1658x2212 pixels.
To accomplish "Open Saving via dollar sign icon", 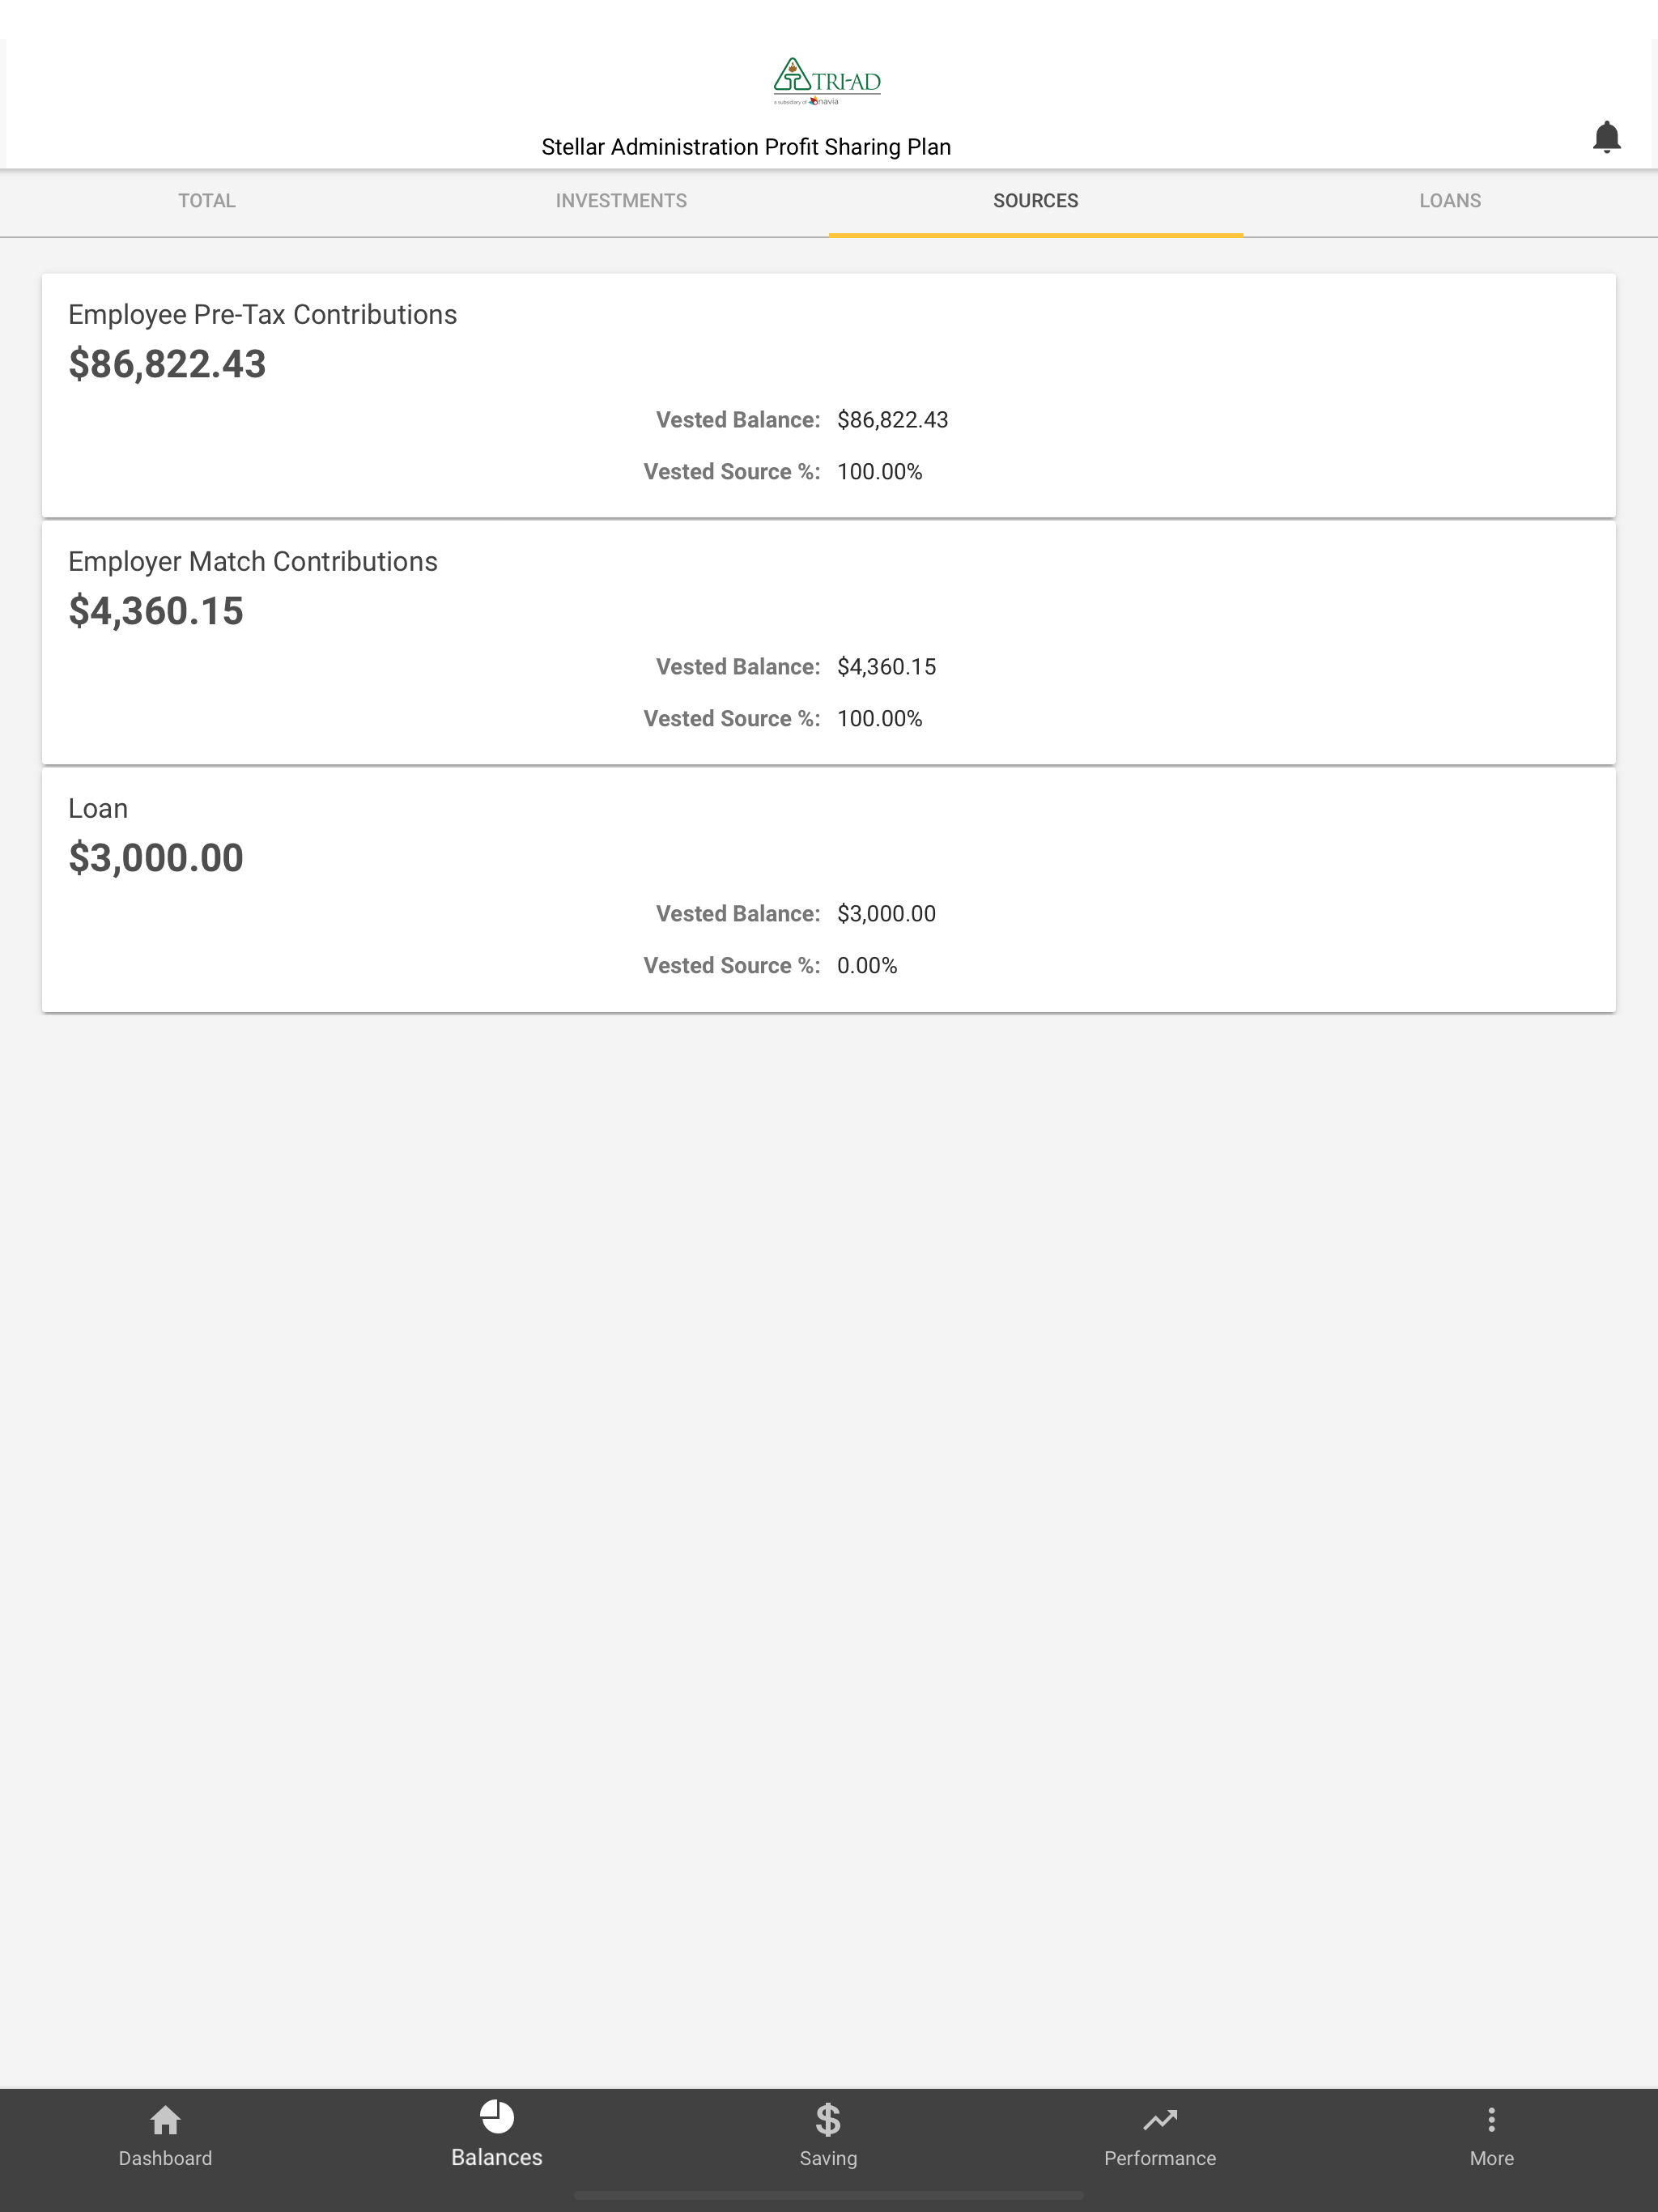I will point(828,2119).
